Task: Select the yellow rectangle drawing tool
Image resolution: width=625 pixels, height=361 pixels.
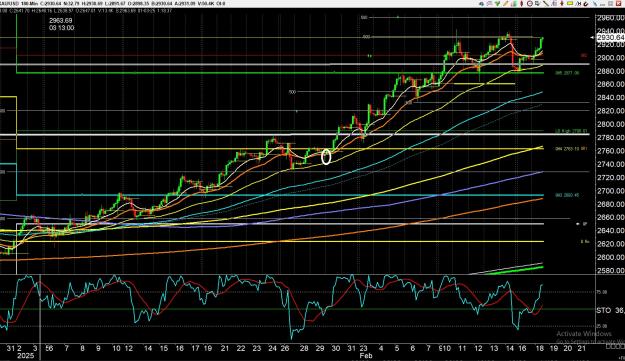Action: tap(570, 4)
